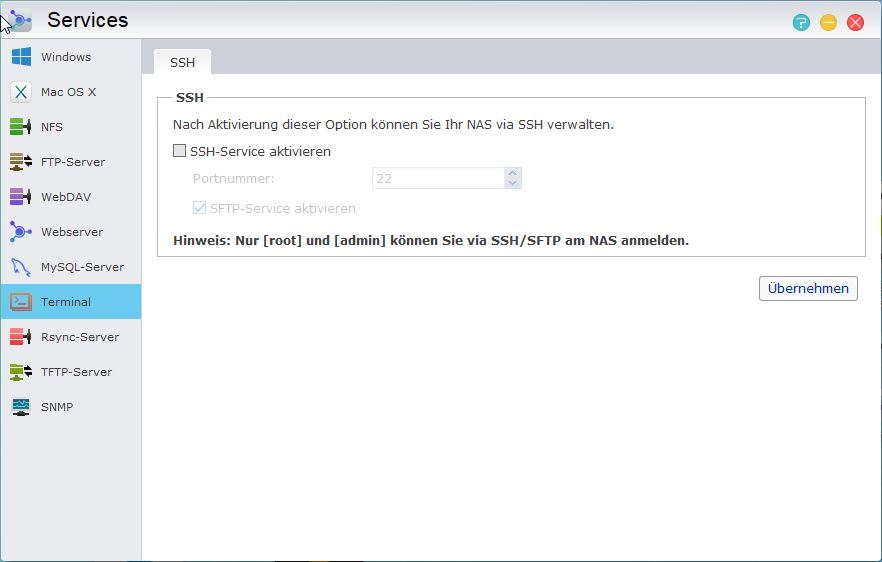Image resolution: width=882 pixels, height=562 pixels.
Task: Click the Nach Aktivierung description text
Action: (x=393, y=124)
